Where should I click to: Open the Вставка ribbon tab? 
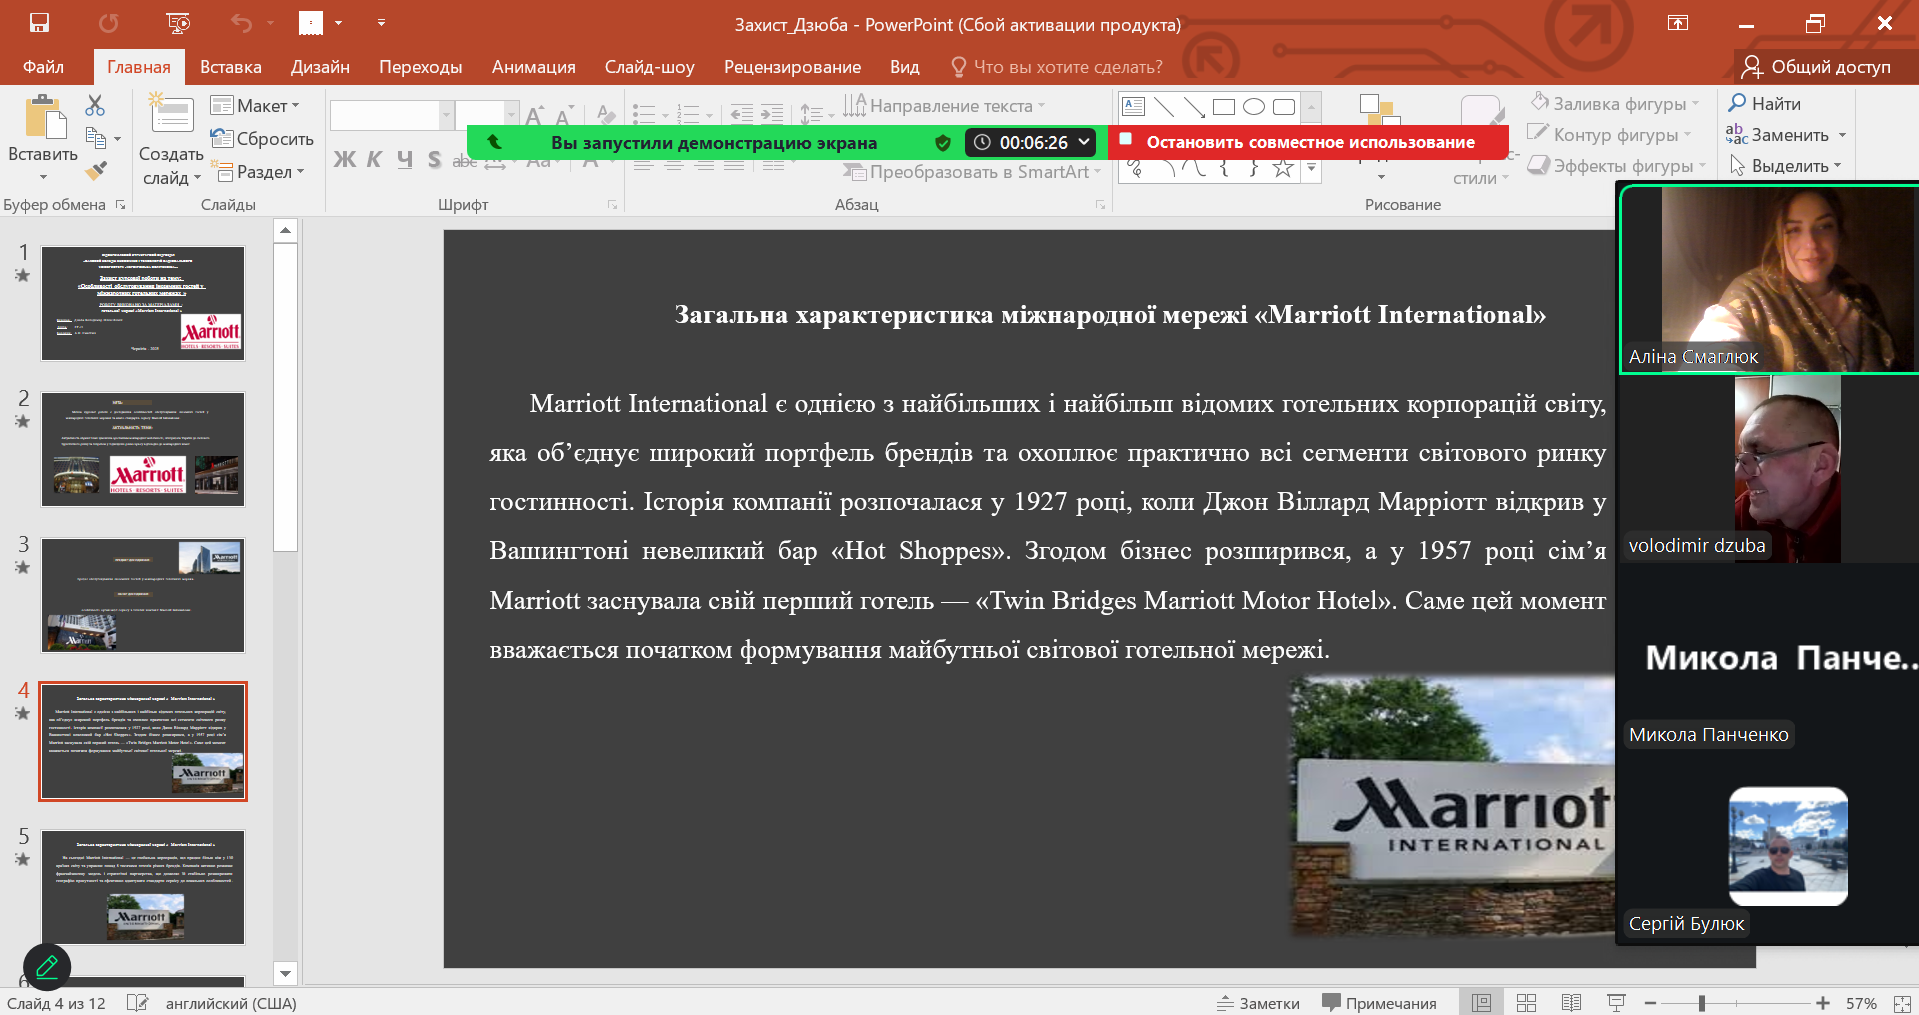click(x=230, y=67)
